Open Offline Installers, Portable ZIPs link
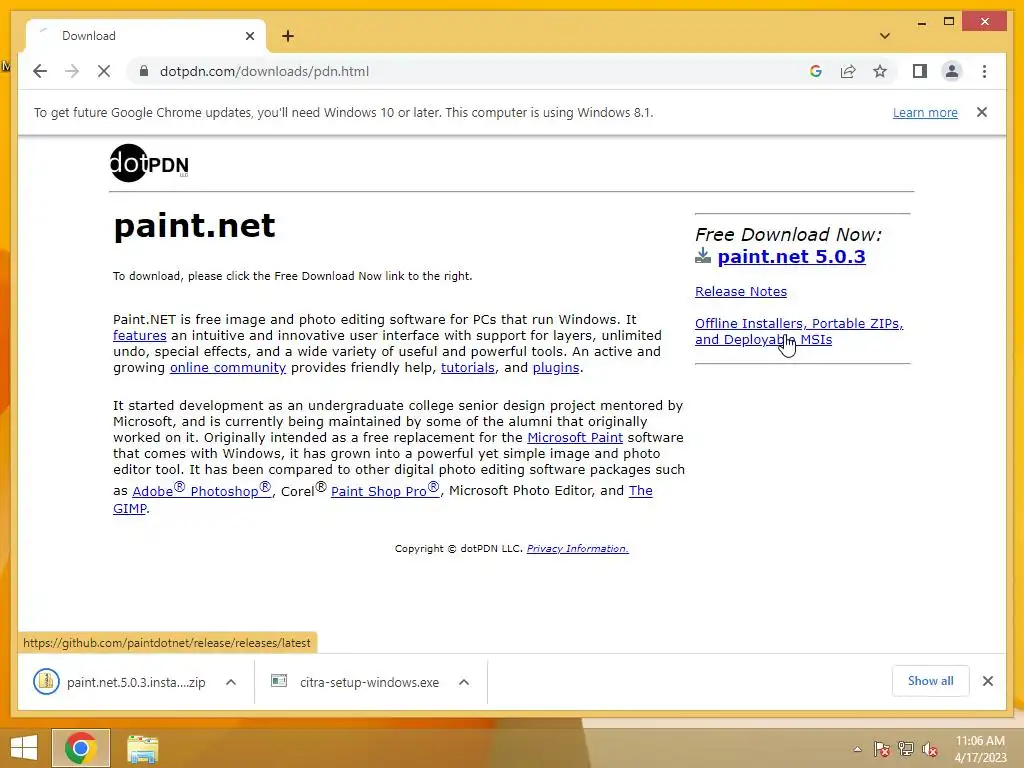 tap(799, 331)
